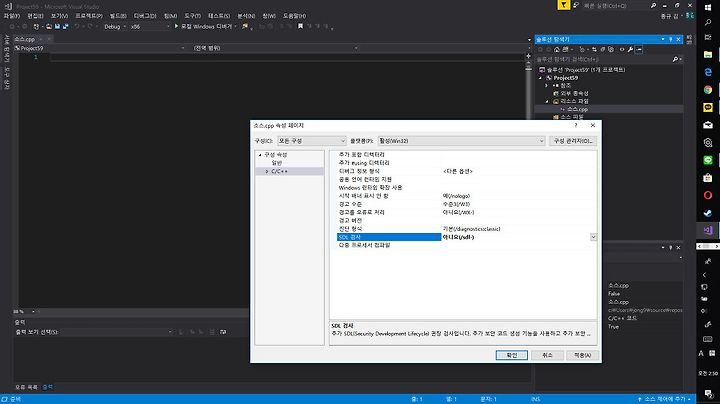Open the x86 platform dropdown in toolbar

click(150, 27)
